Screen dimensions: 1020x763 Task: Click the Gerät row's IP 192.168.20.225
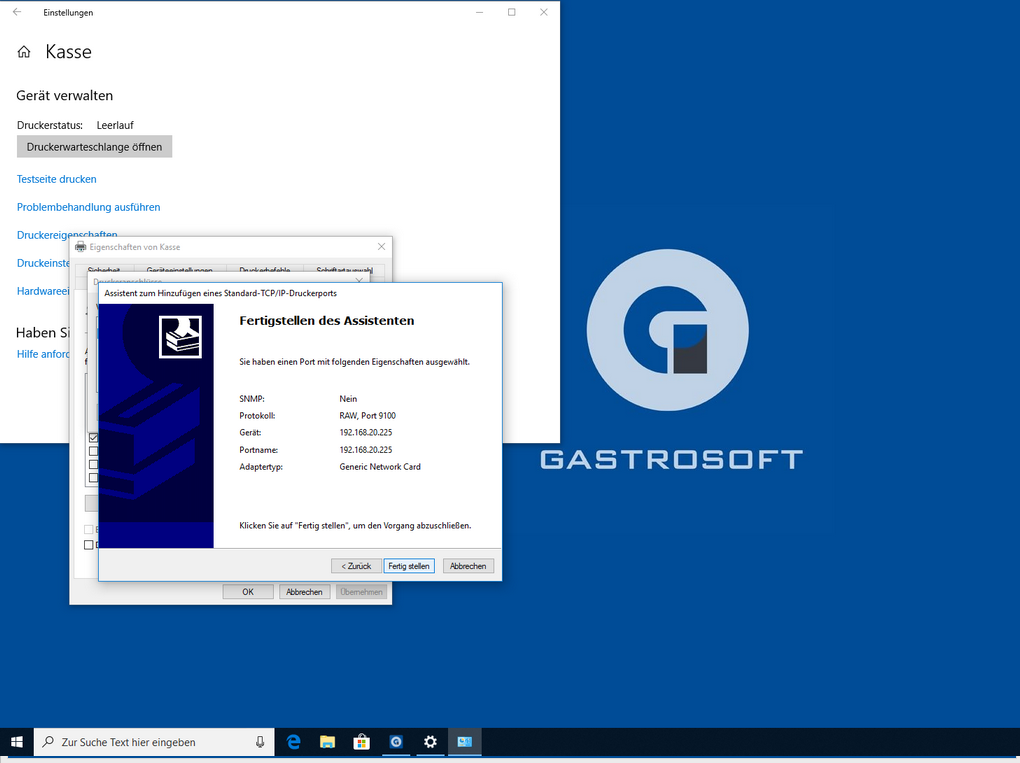(366, 433)
